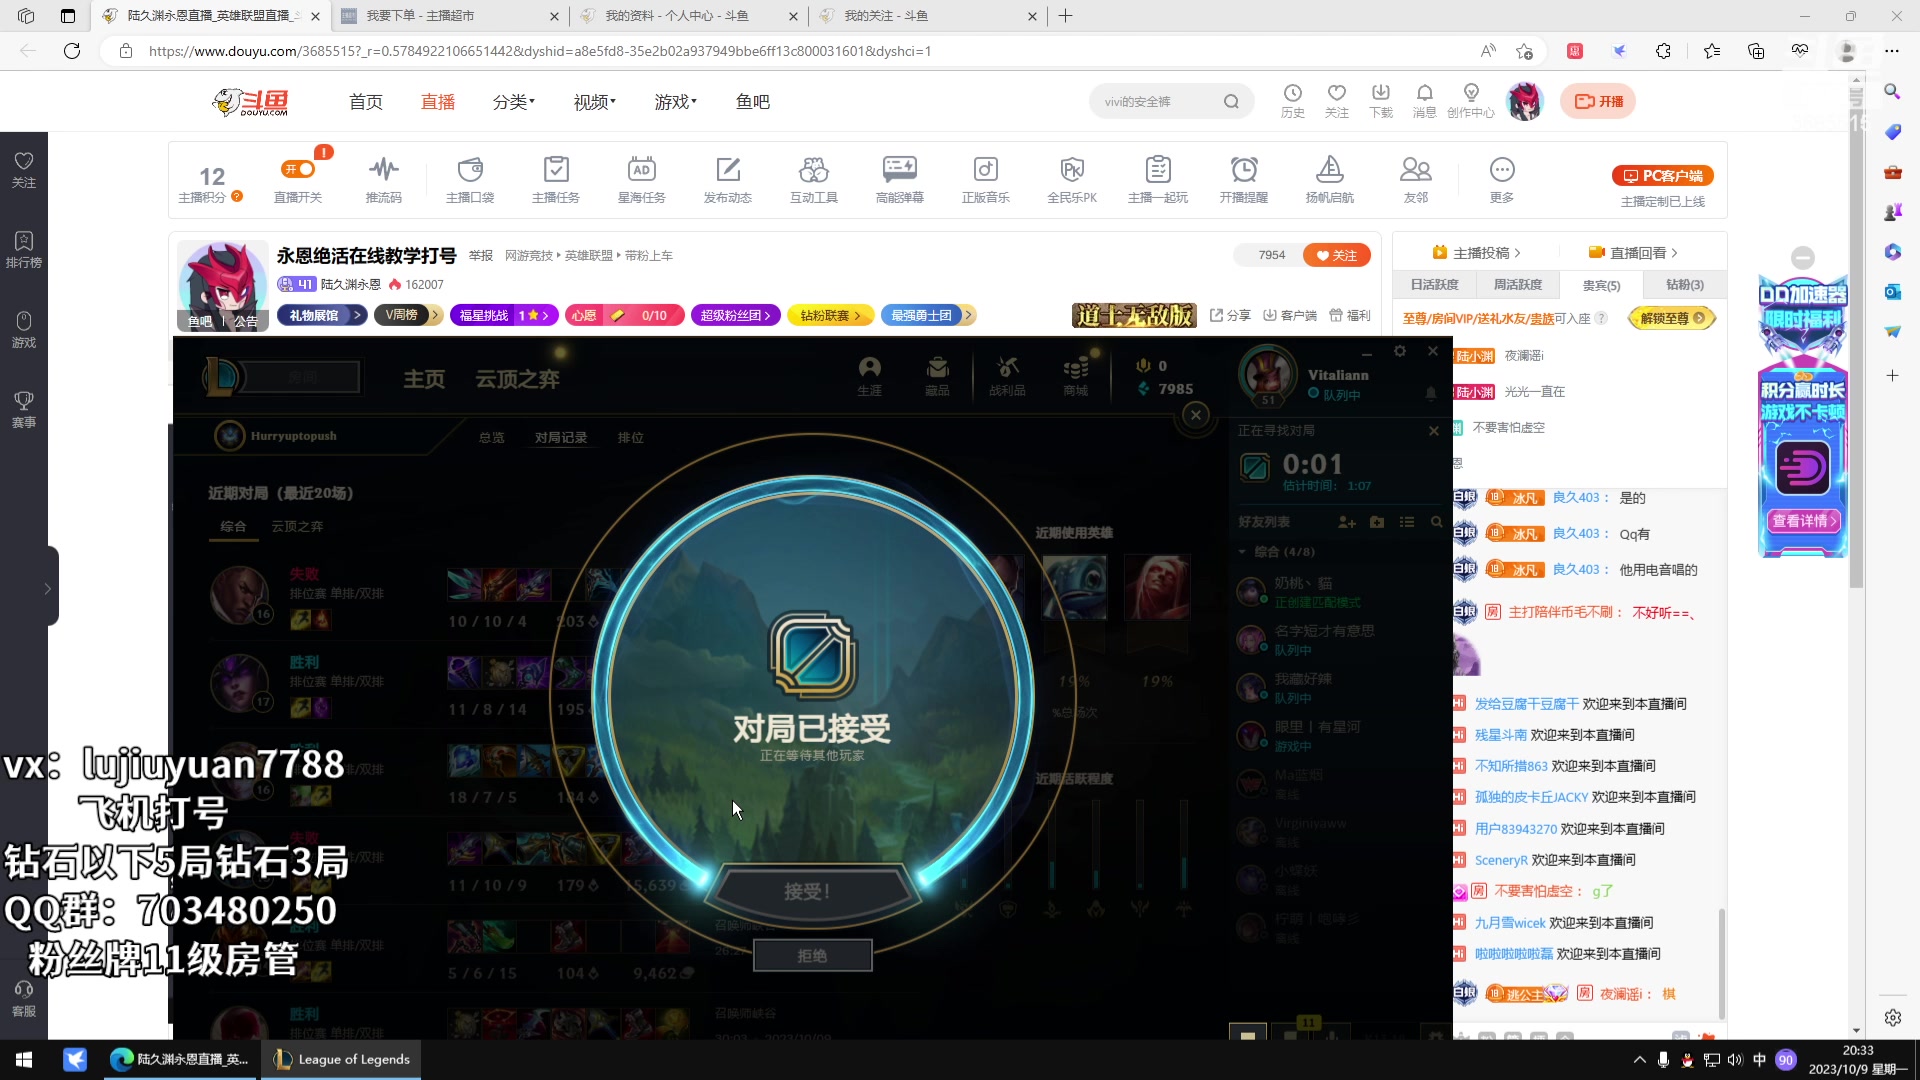
Task: Switch to 我的关注 - 斗鱼 browser tab
Action: (x=927, y=16)
